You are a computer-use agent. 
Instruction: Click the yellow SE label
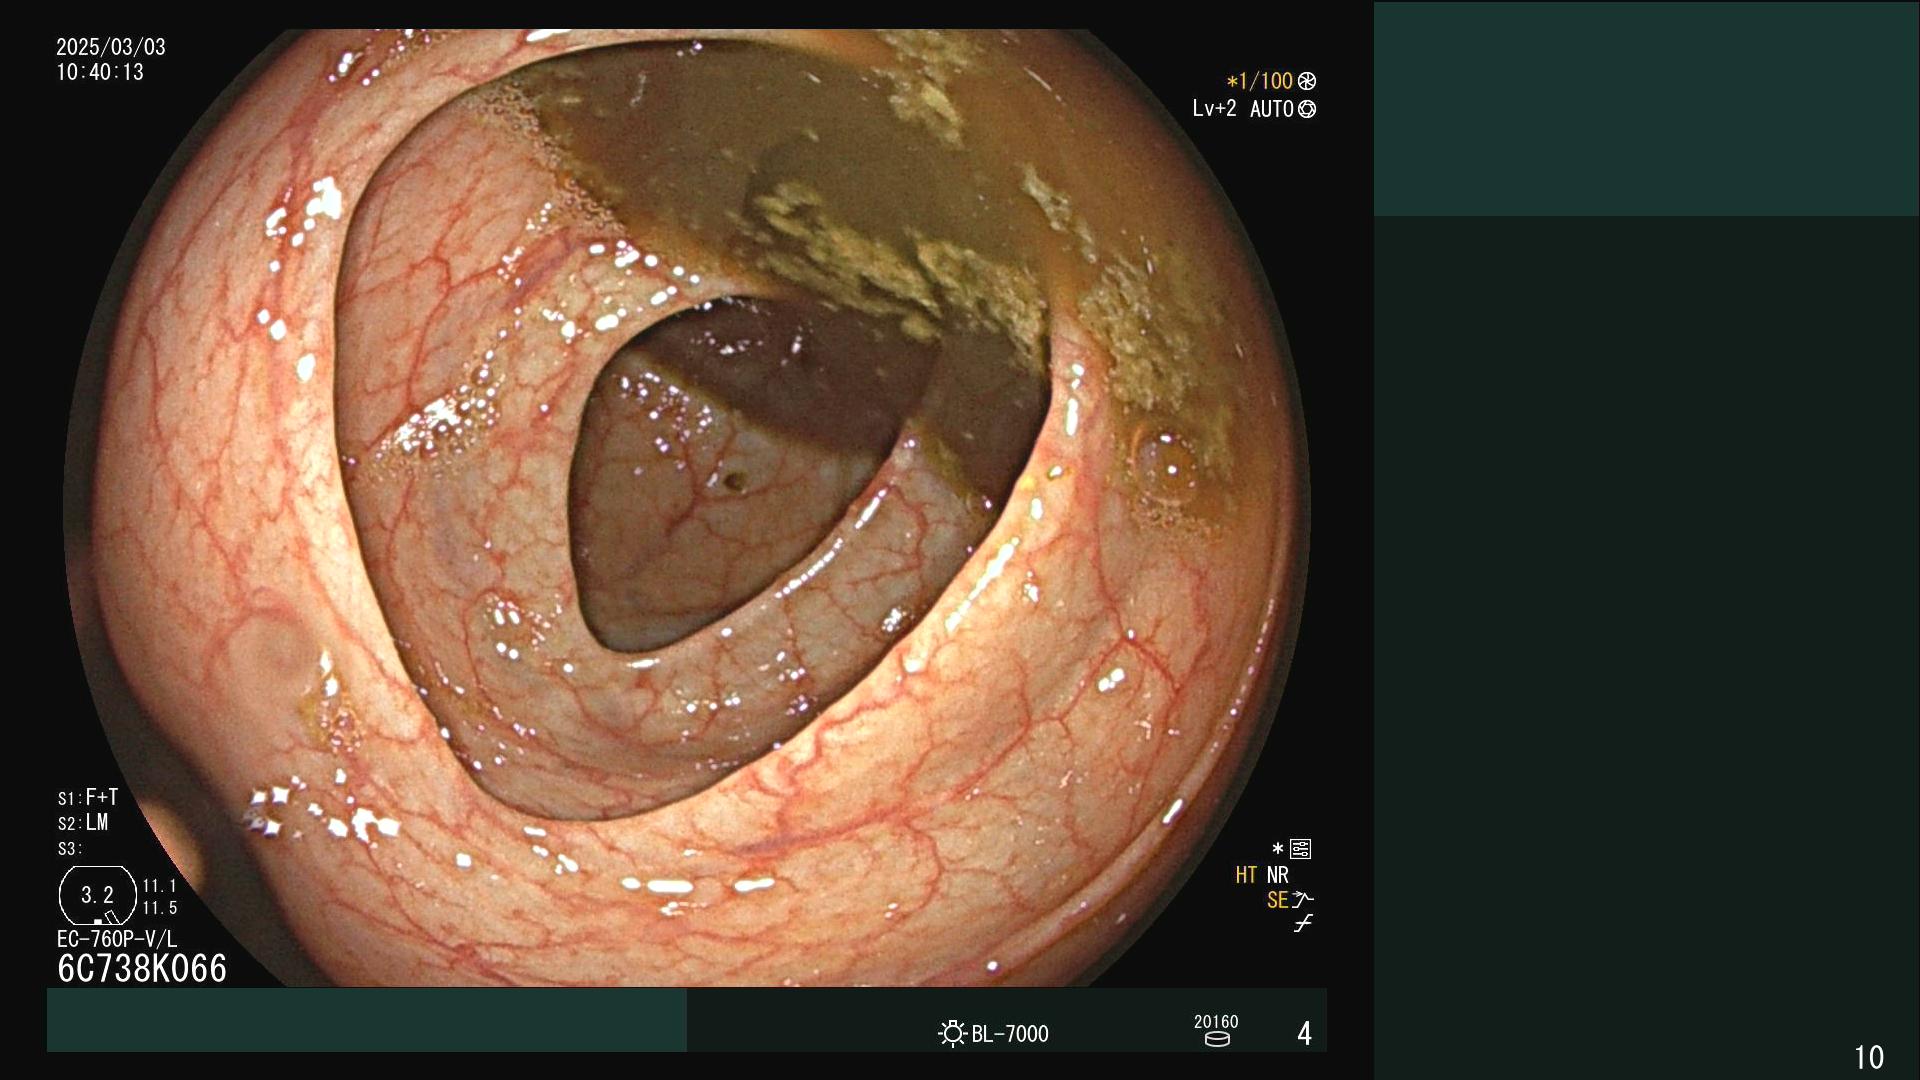click(1277, 900)
